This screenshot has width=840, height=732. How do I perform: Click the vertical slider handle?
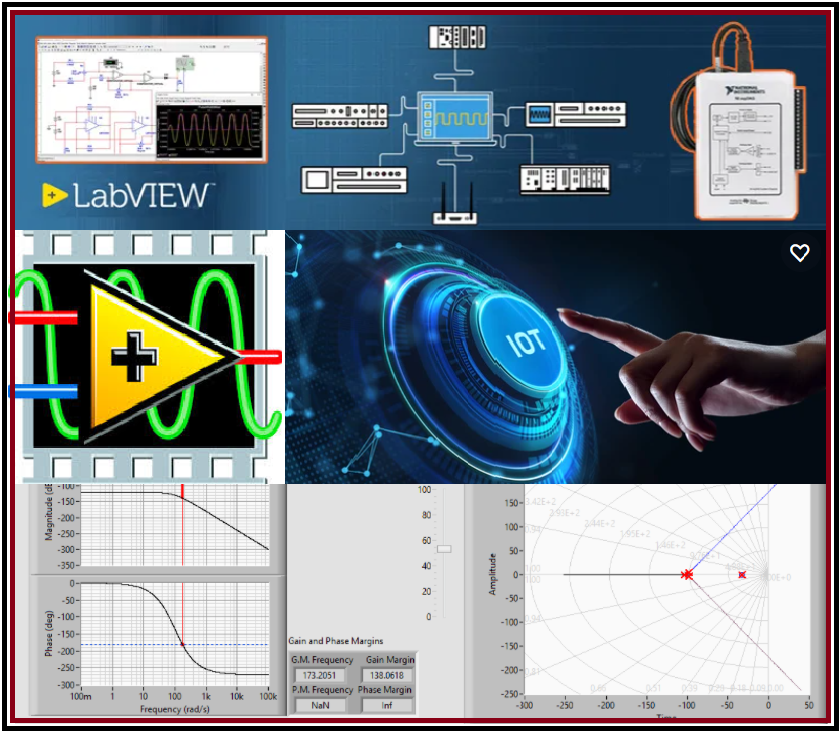pos(445,548)
